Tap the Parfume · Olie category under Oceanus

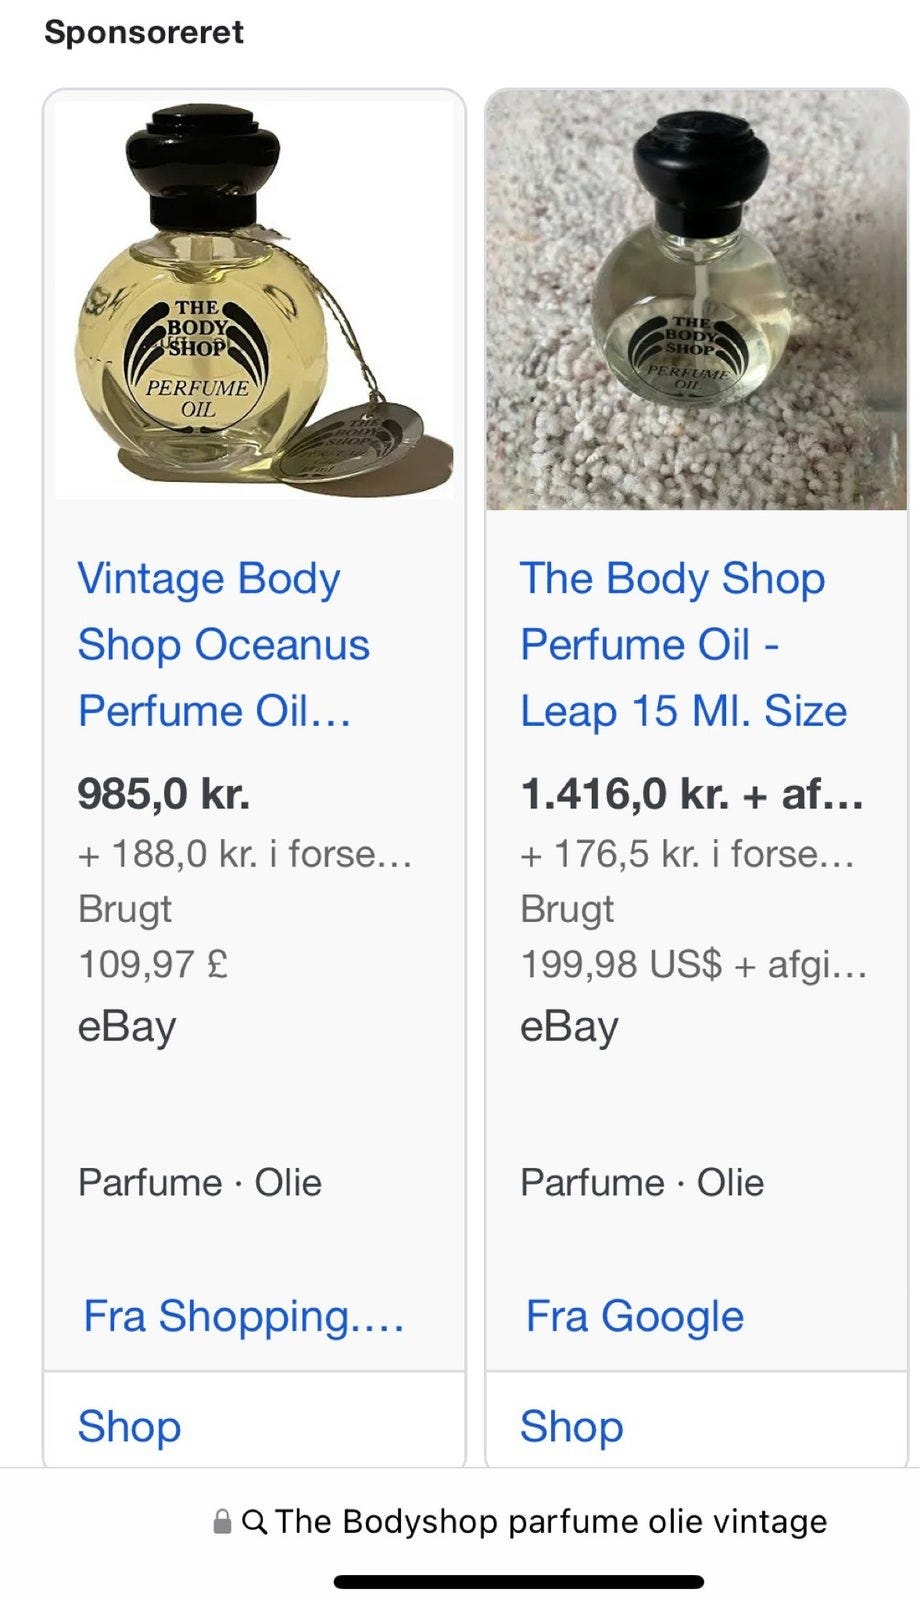coord(200,1182)
